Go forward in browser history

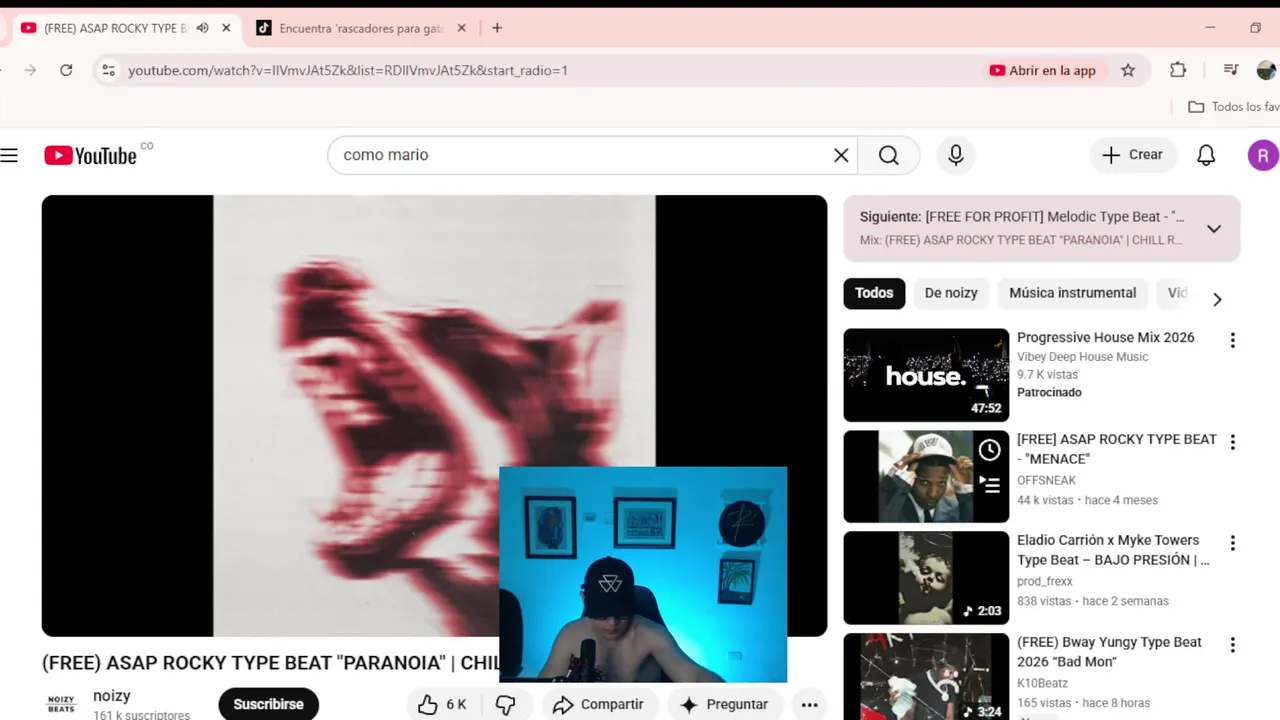(x=30, y=70)
